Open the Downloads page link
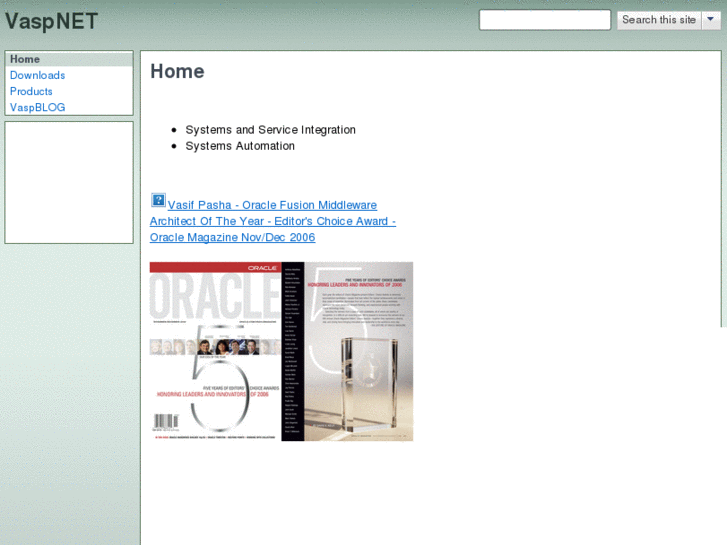727x545 pixels. tap(38, 75)
